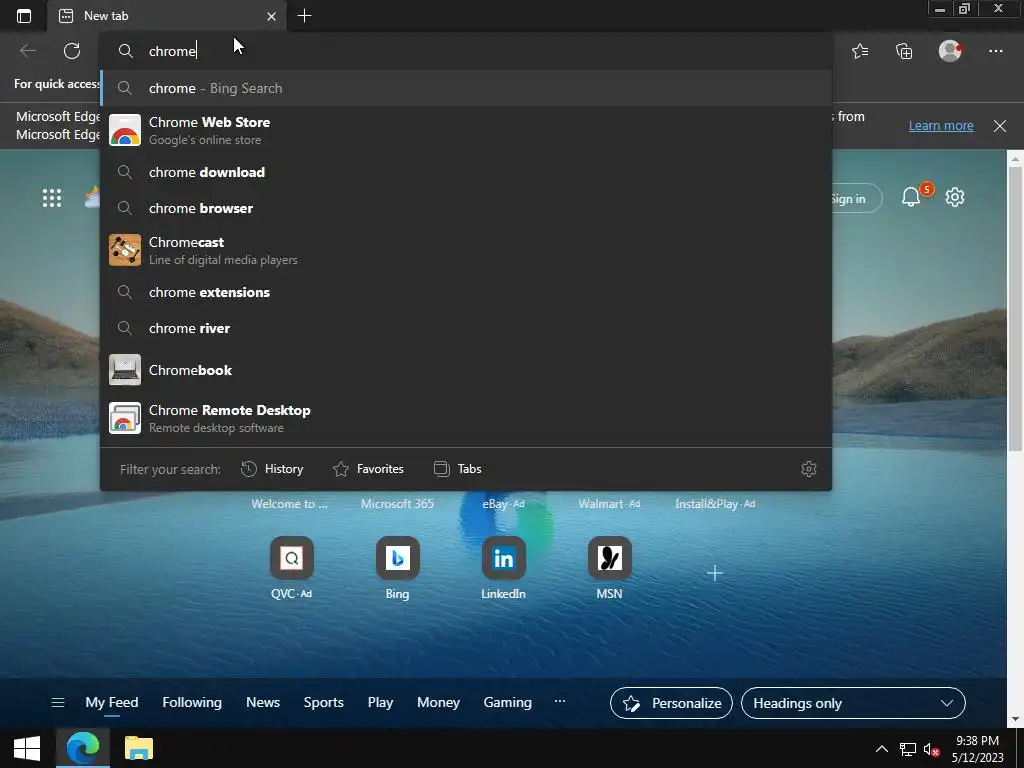This screenshot has height=768, width=1024.
Task: Select chrome download suggestion
Action: pyautogui.click(x=466, y=172)
